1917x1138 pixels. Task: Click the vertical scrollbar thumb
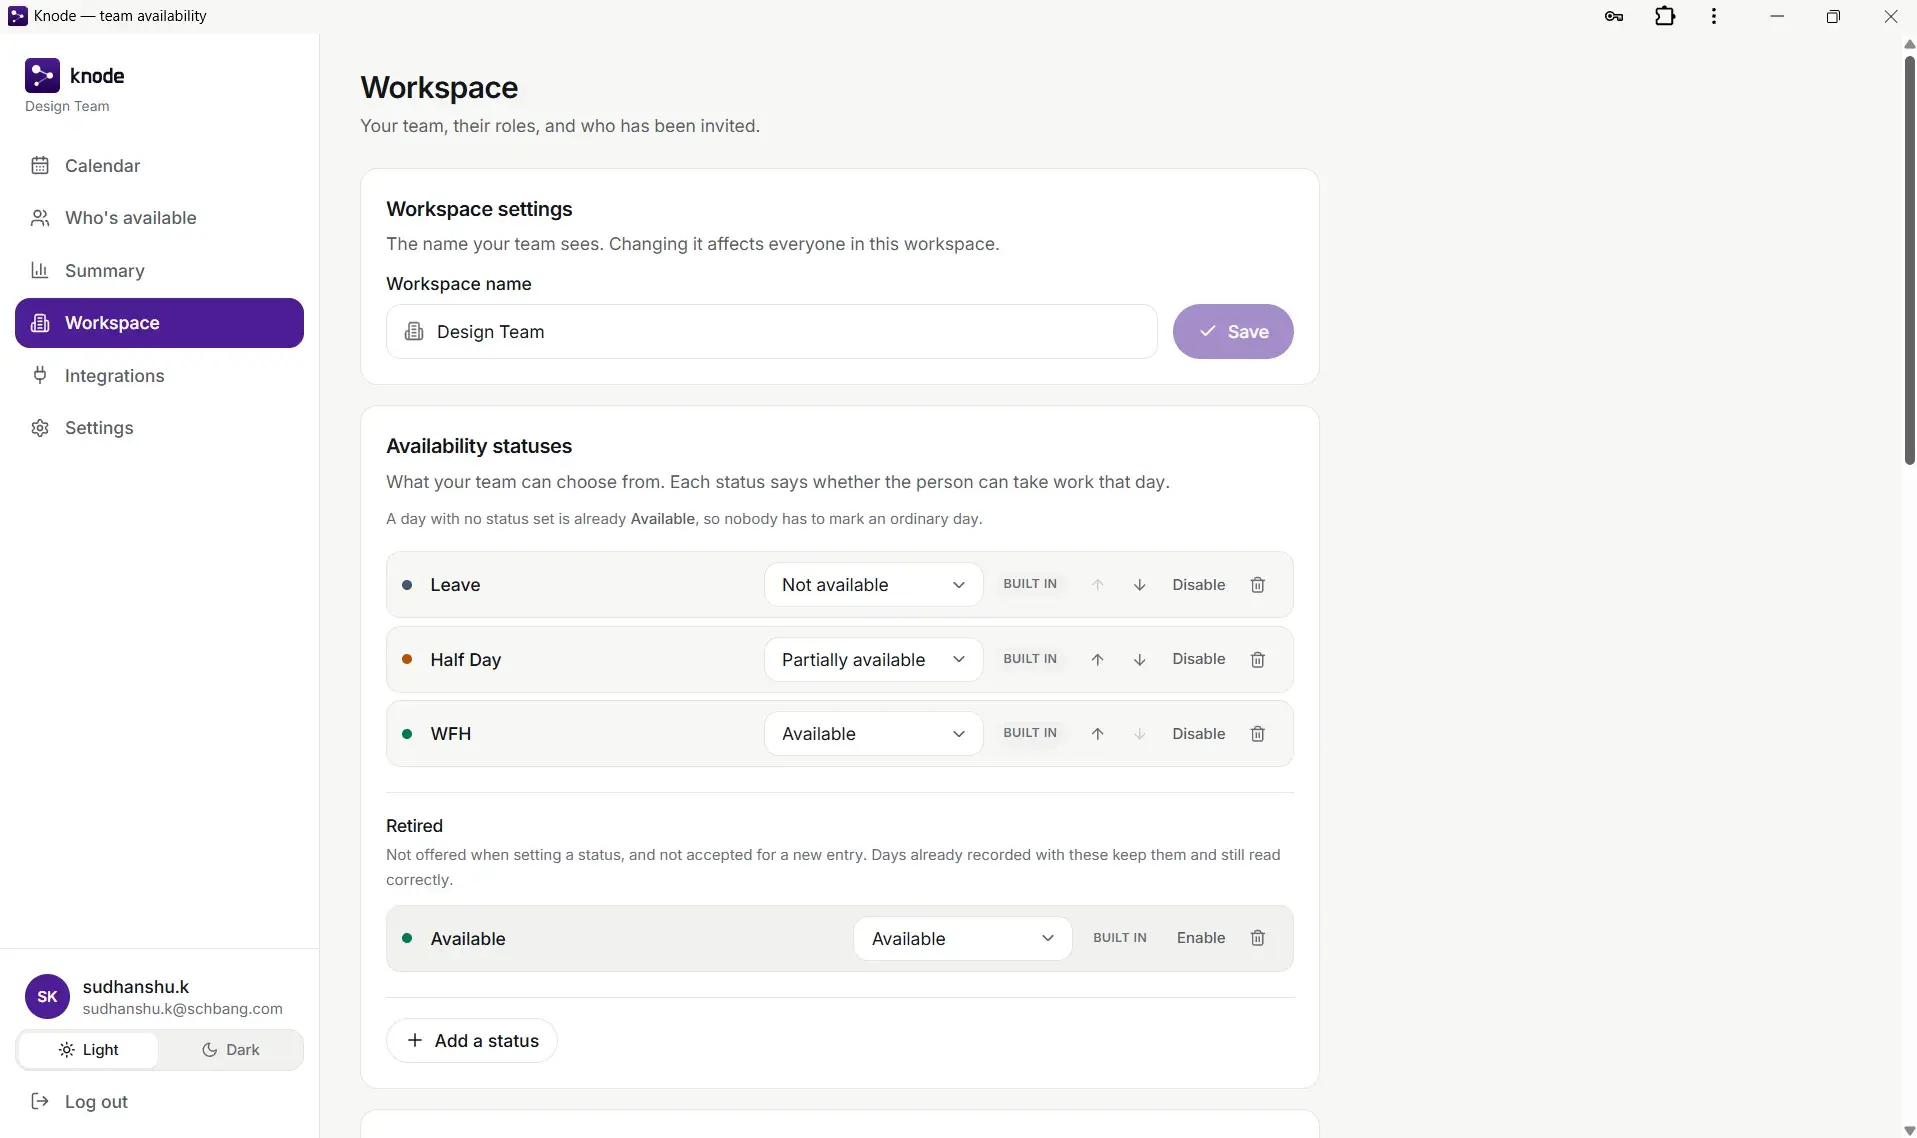(1909, 260)
